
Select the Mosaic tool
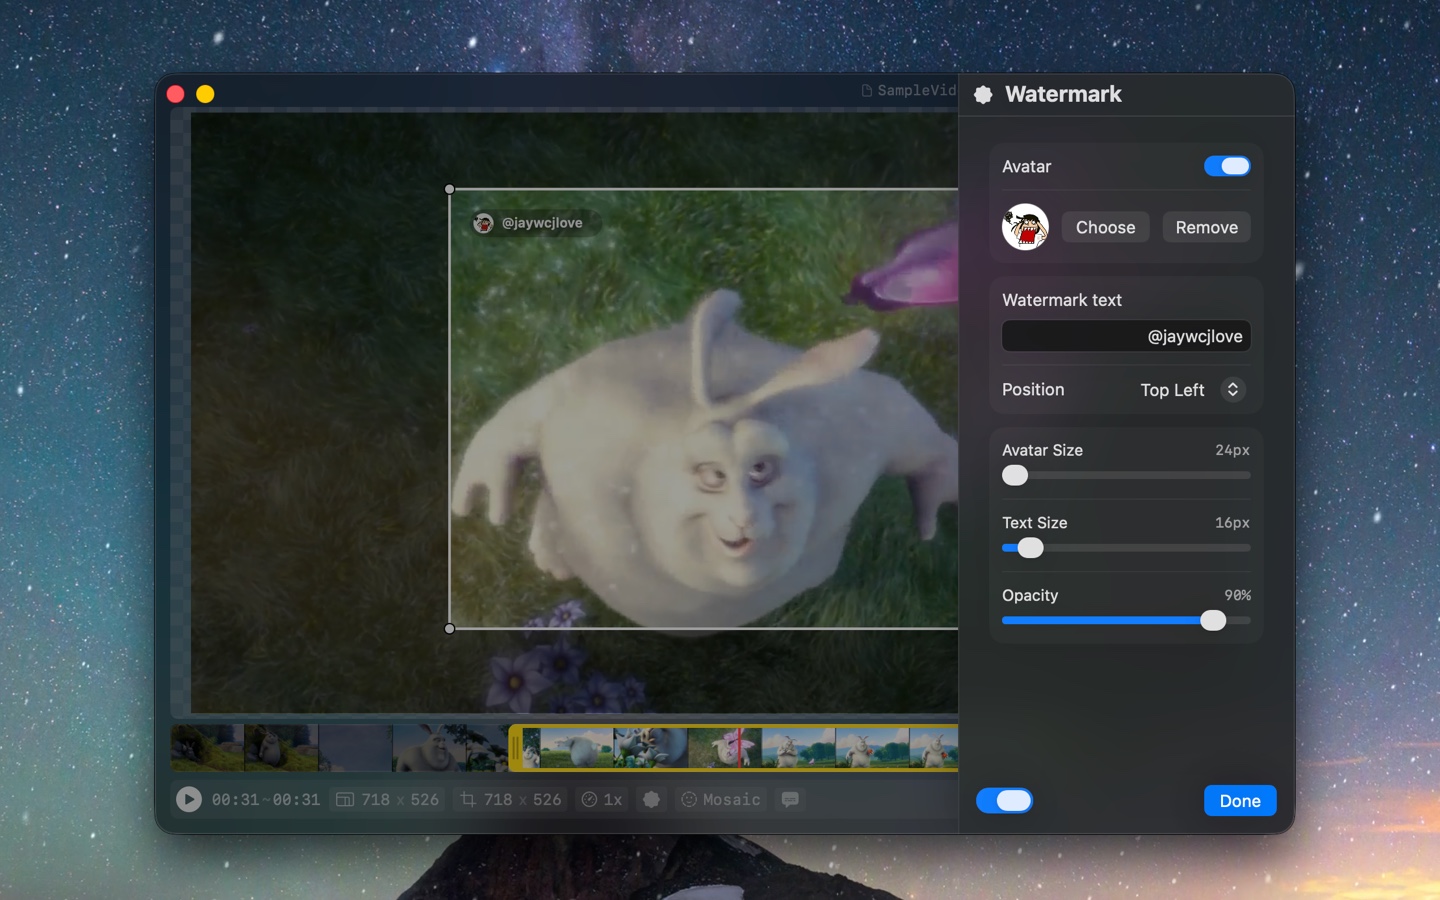pos(720,799)
